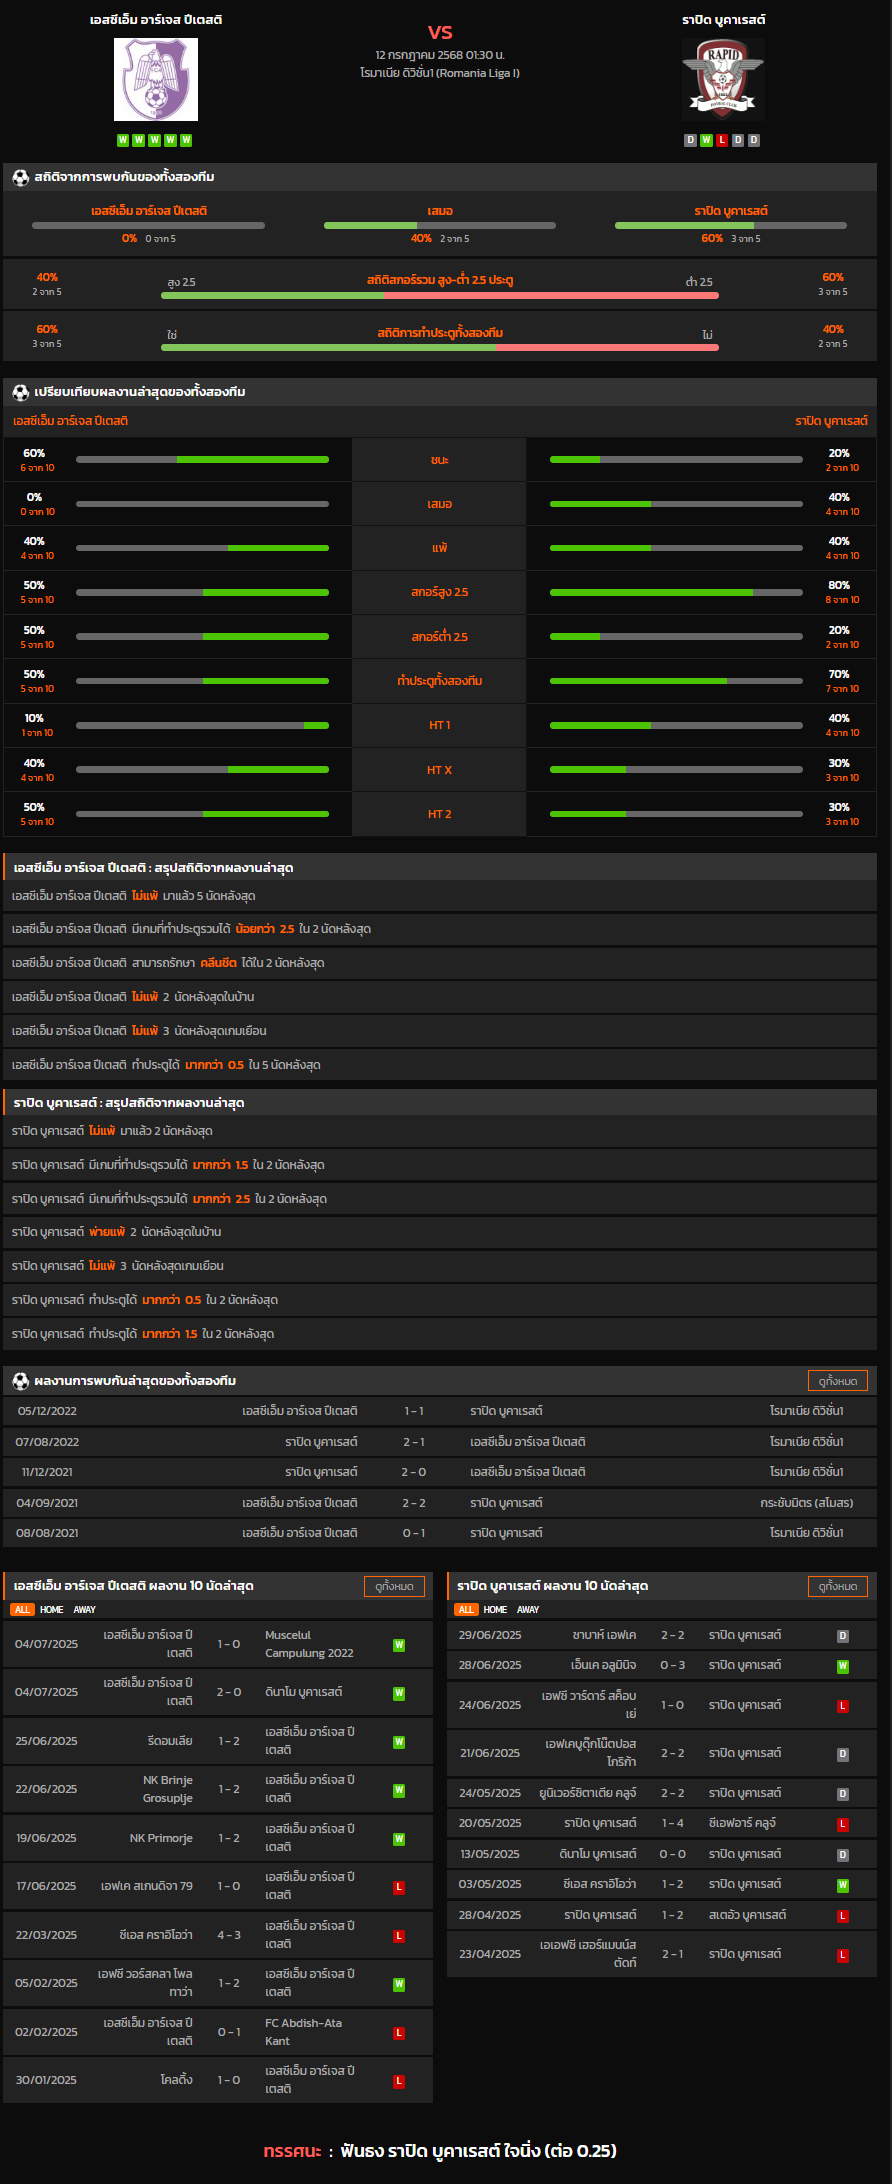
Task: Select the green W form badge under the Rapid crest
Action: pos(706,140)
